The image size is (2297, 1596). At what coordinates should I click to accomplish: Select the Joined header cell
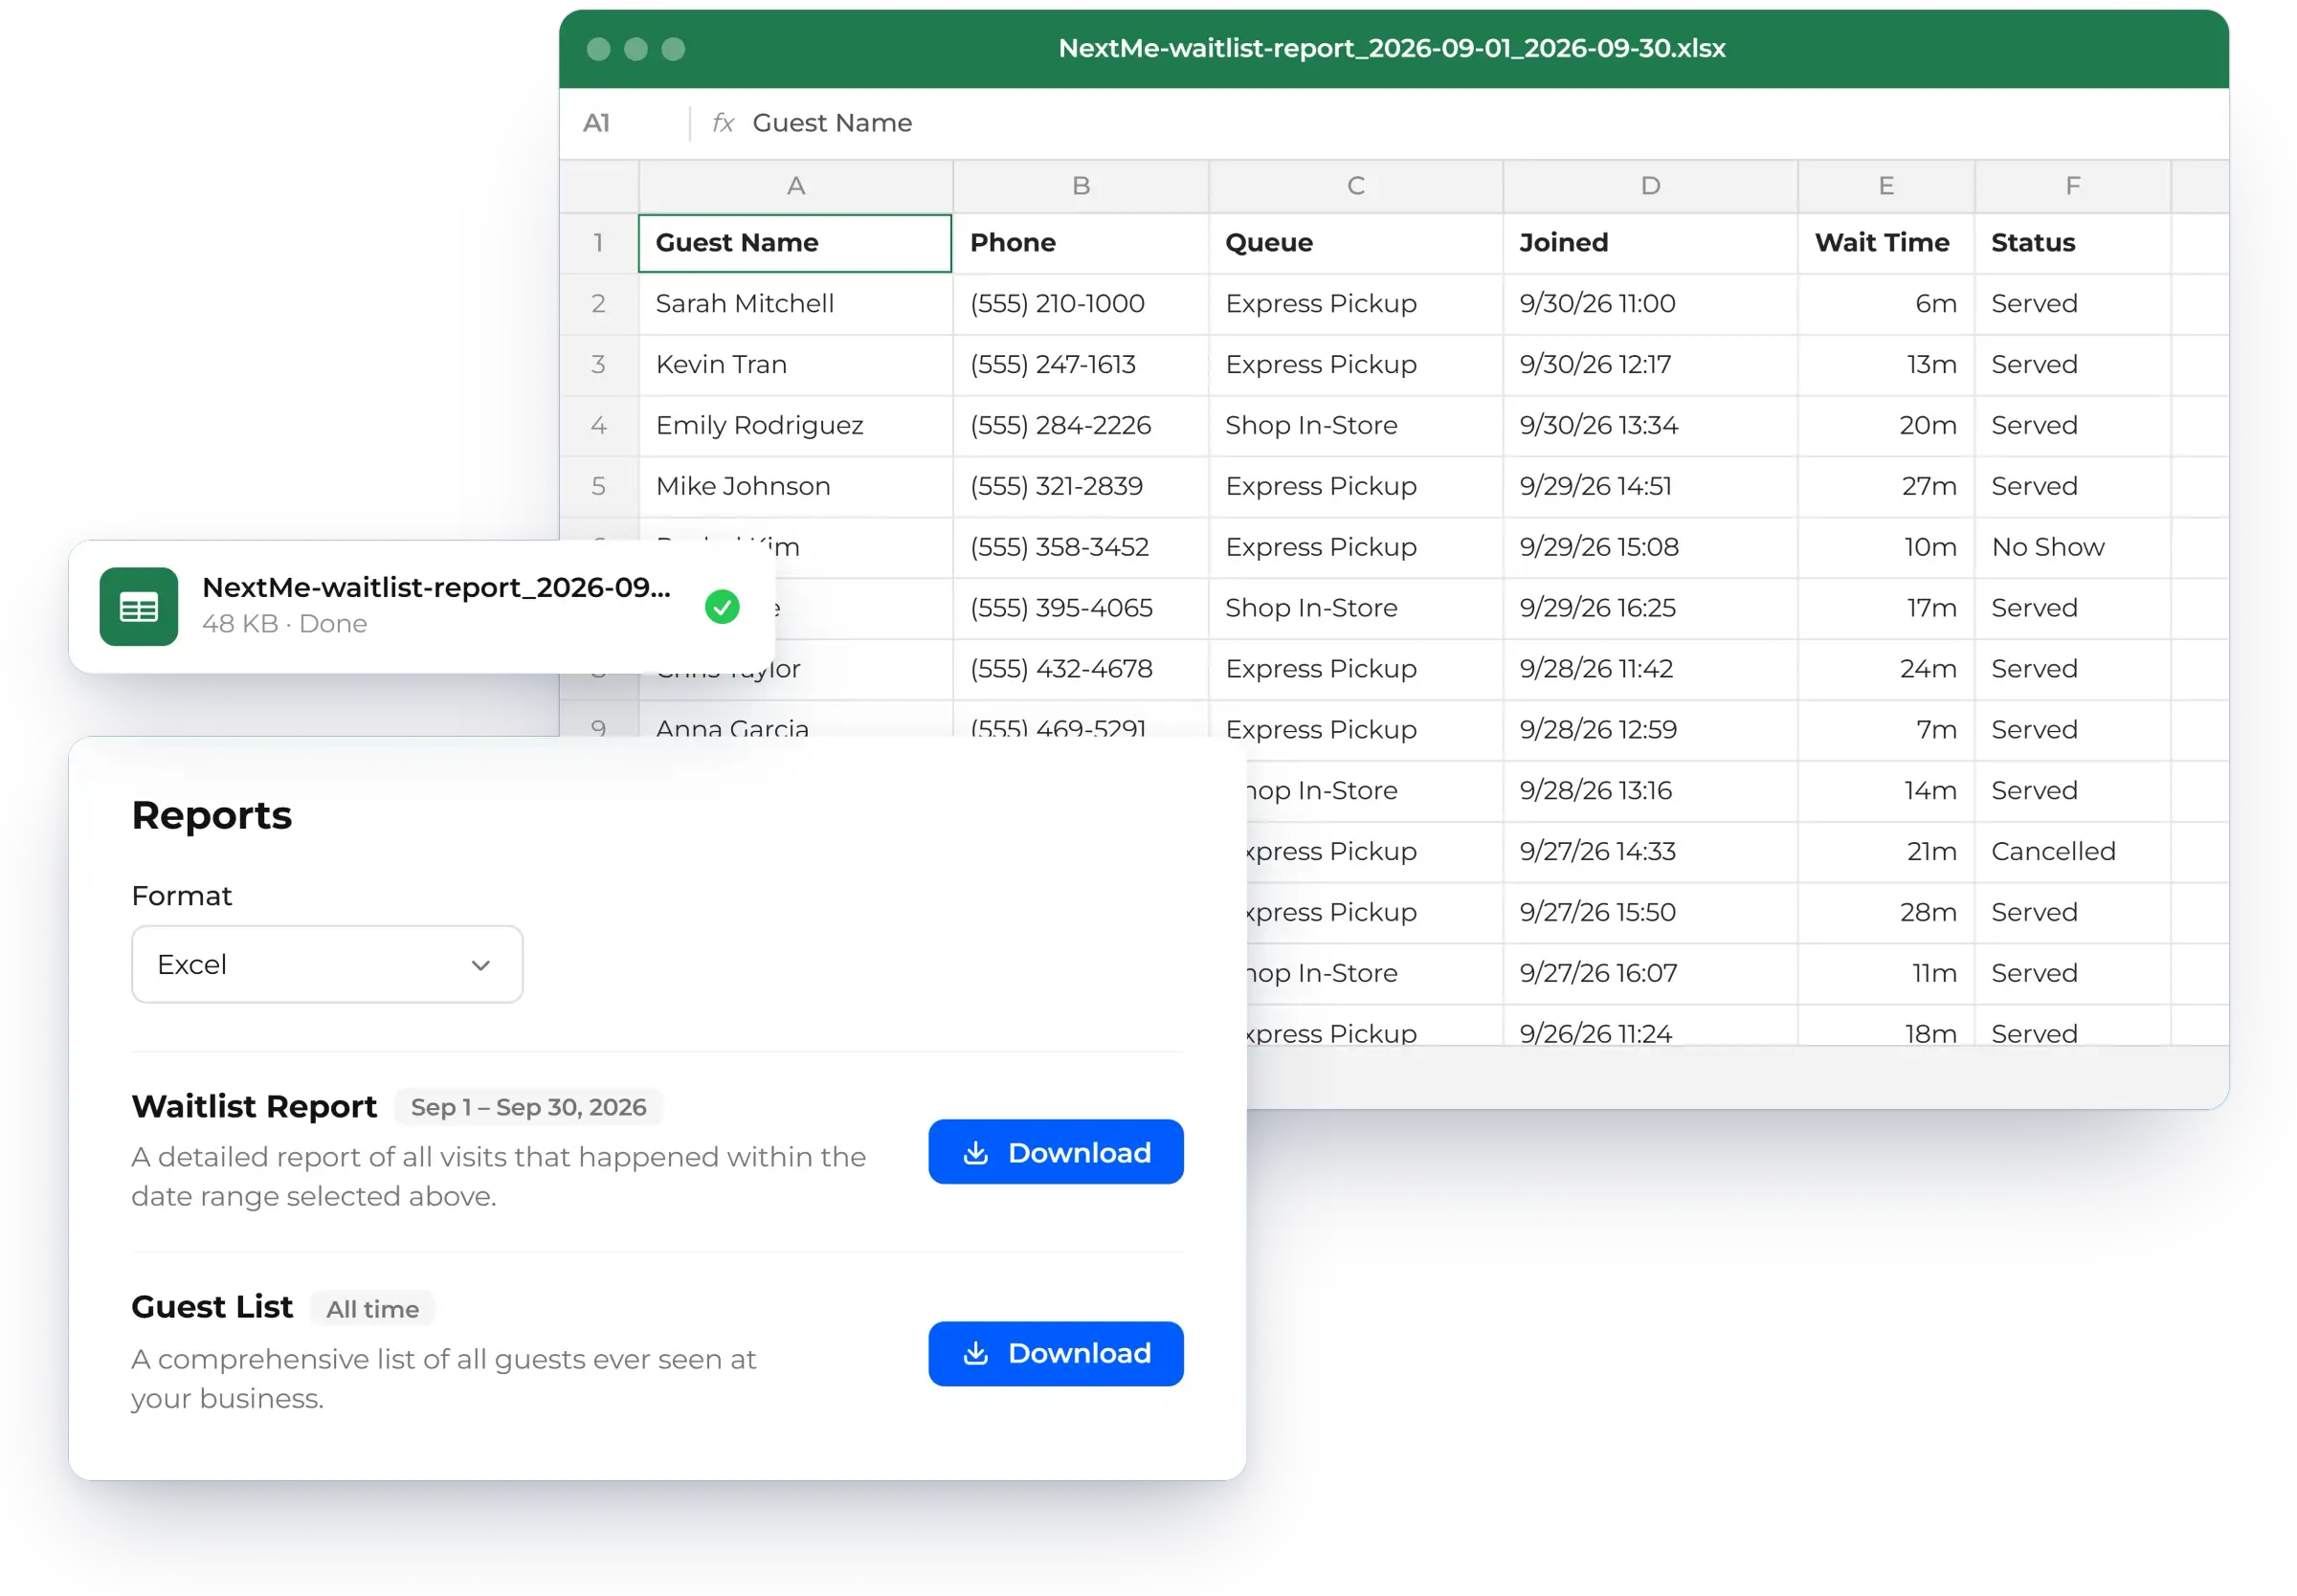click(x=1650, y=243)
